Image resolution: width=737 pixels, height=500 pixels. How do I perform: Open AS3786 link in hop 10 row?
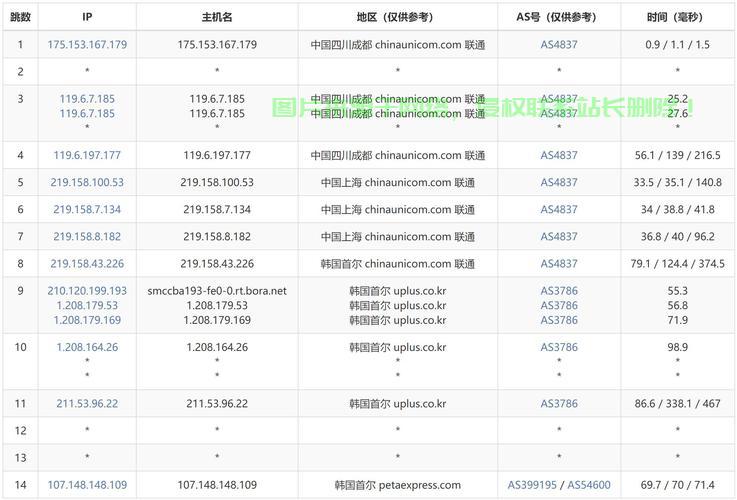[559, 347]
